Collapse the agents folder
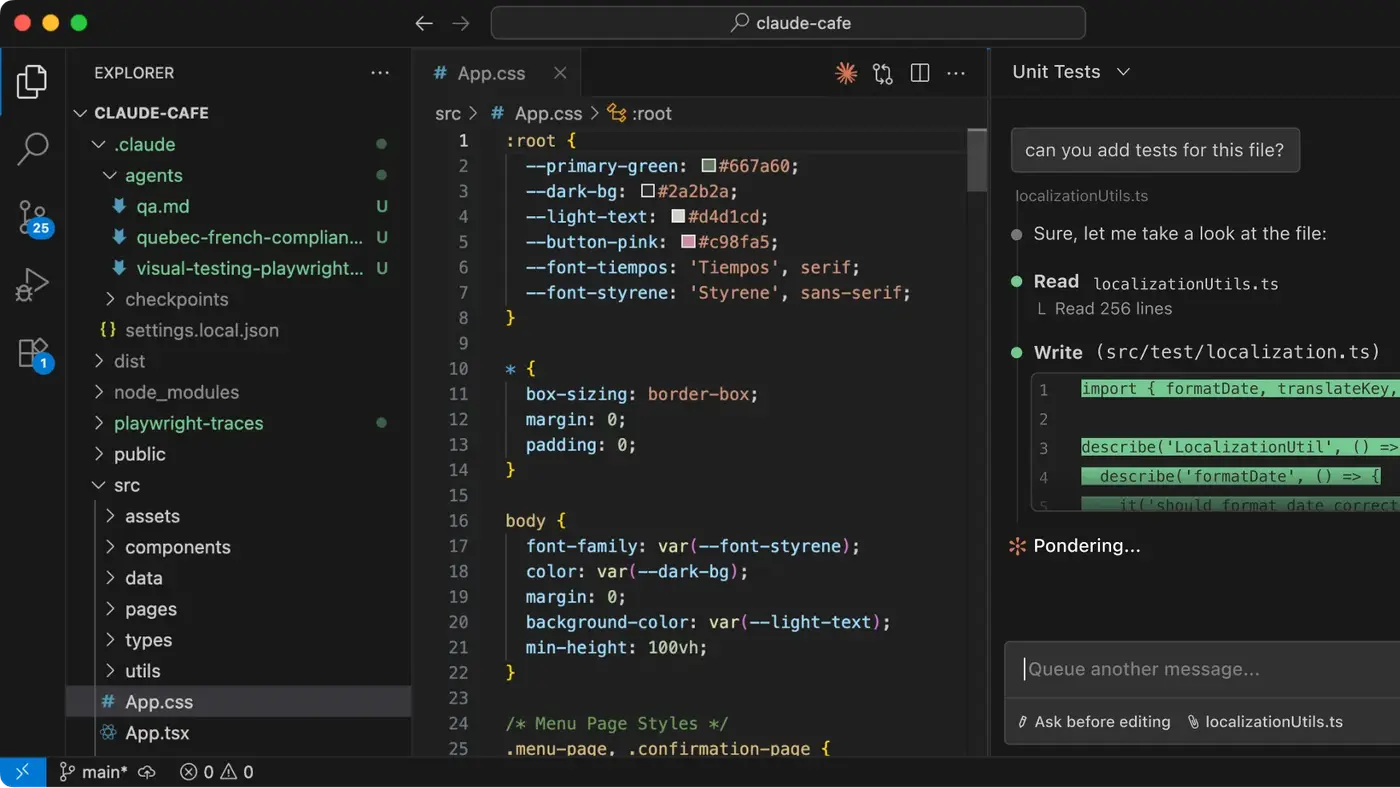Image resolution: width=1400 pixels, height=788 pixels. pos(153,175)
